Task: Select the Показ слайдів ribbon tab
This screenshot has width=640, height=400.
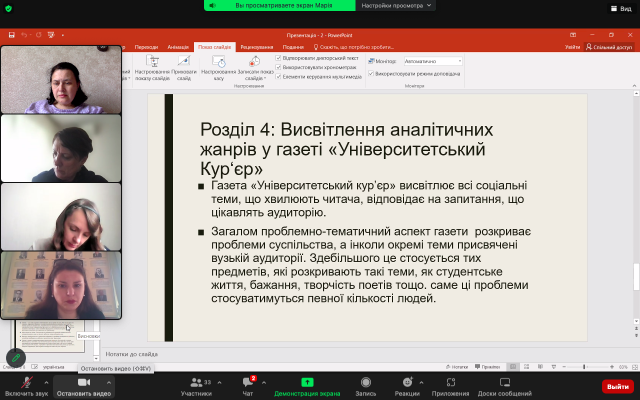Action: pos(215,47)
